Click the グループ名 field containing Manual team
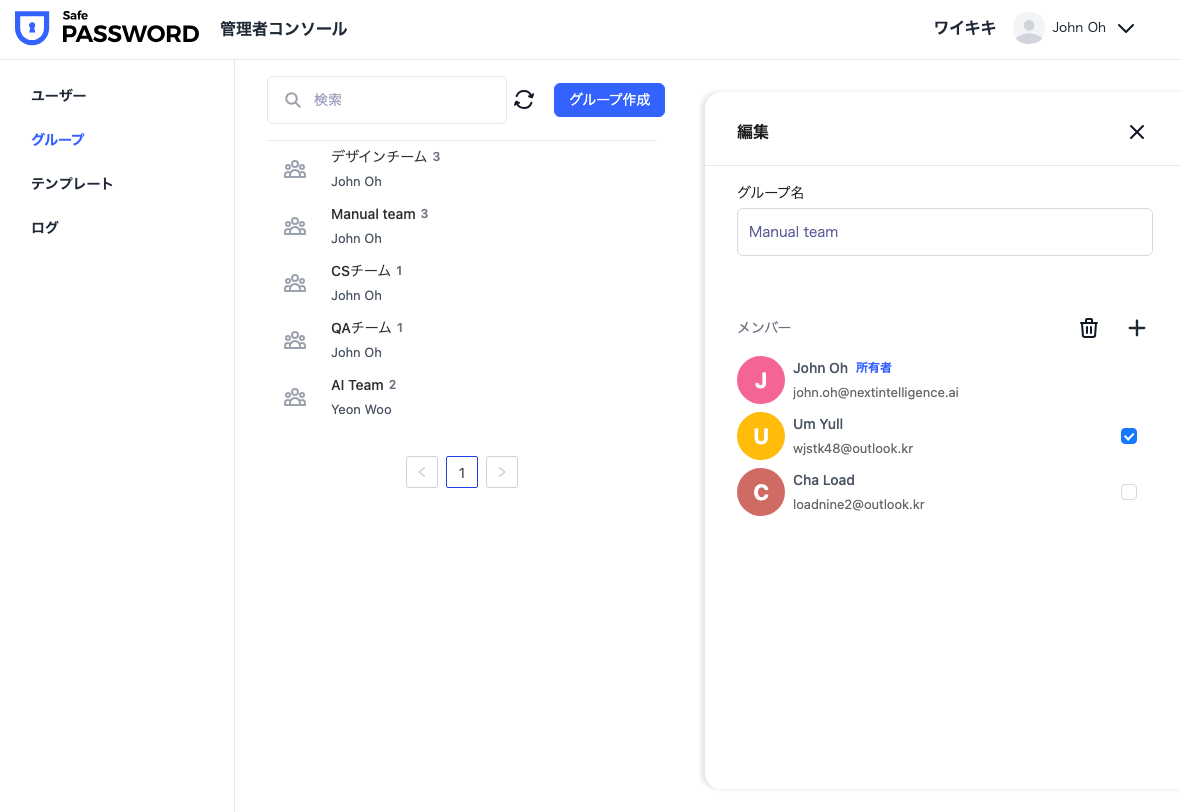Screen dimensions: 1181x812 point(944,232)
